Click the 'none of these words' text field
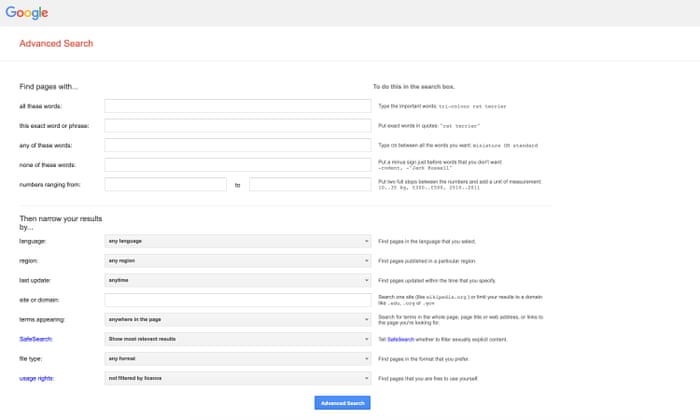Viewport: 700px width, 420px height. (x=238, y=165)
